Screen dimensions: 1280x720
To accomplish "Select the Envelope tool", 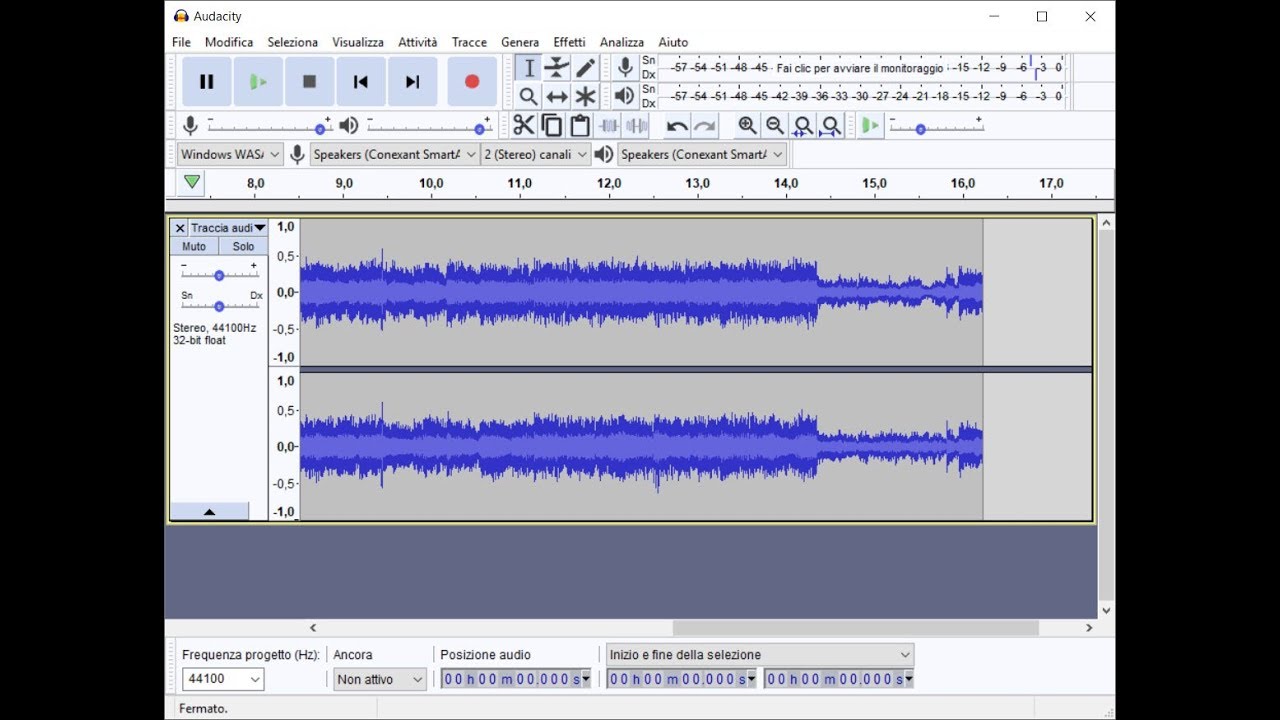I will click(x=557, y=68).
